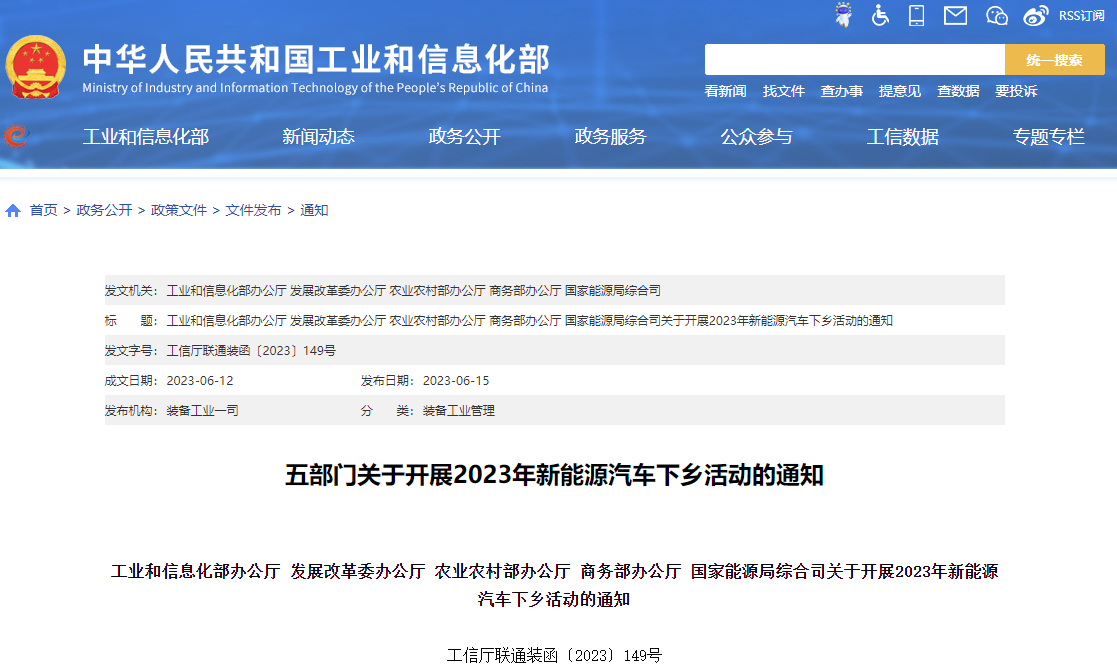This screenshot has height=665, width=1117.
Task: Open the mobile phone version icon
Action: point(917,15)
